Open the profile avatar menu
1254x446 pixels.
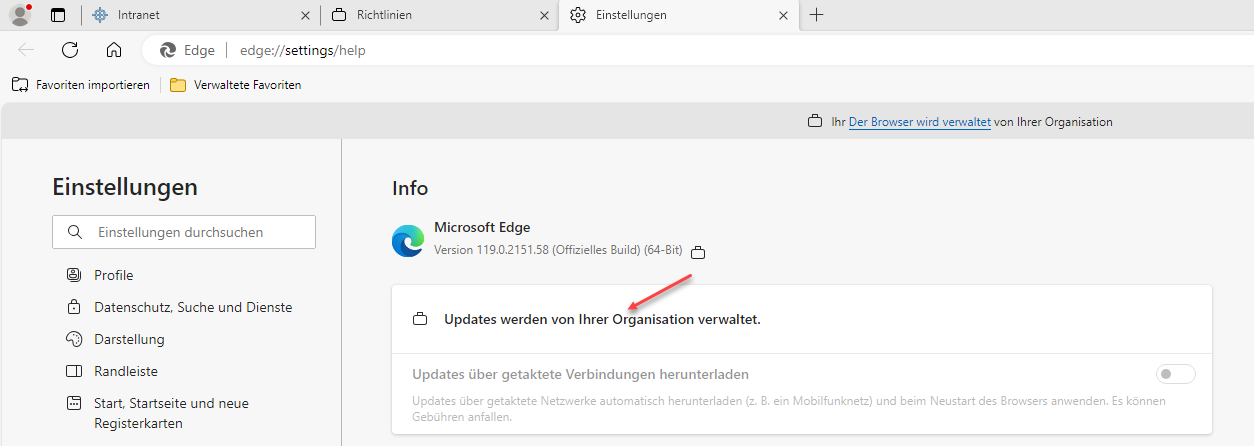20,15
